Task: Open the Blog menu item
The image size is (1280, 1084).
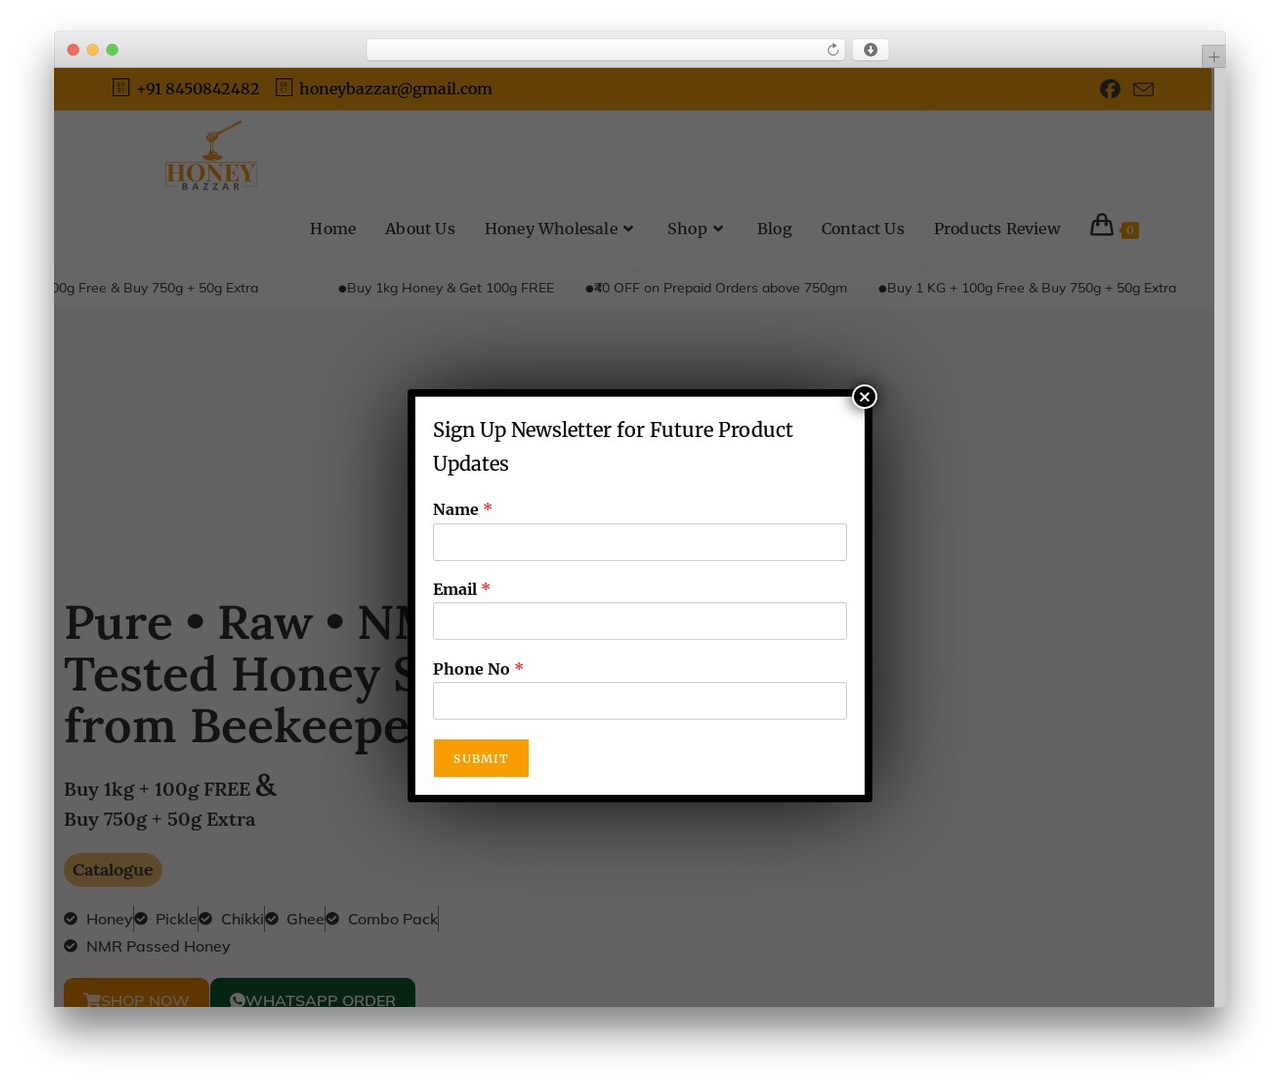Action: pos(774,229)
